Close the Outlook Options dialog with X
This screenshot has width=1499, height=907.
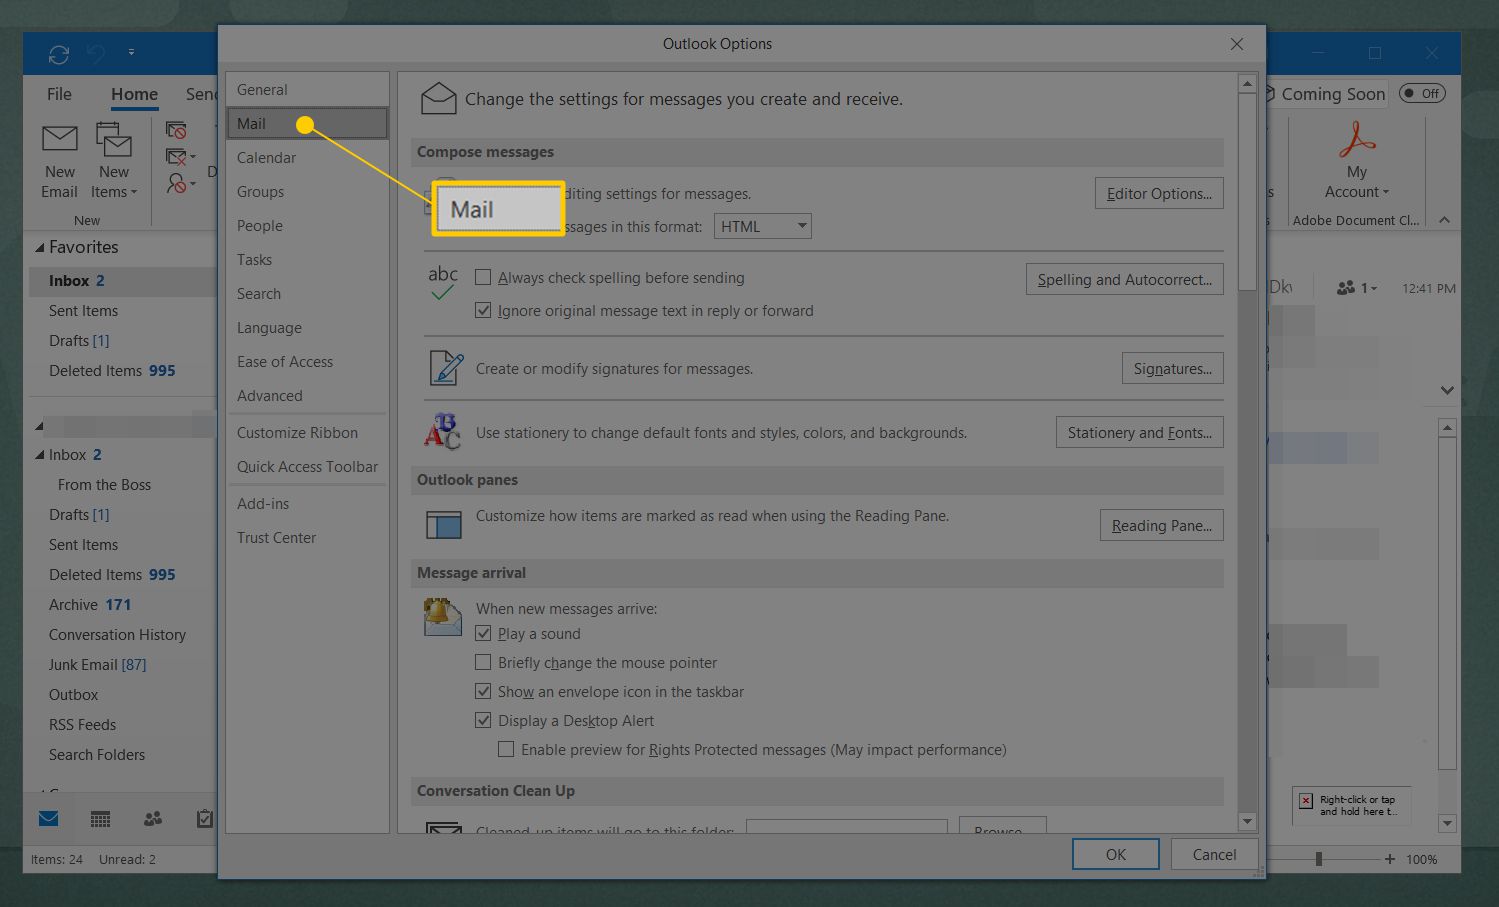tap(1237, 44)
